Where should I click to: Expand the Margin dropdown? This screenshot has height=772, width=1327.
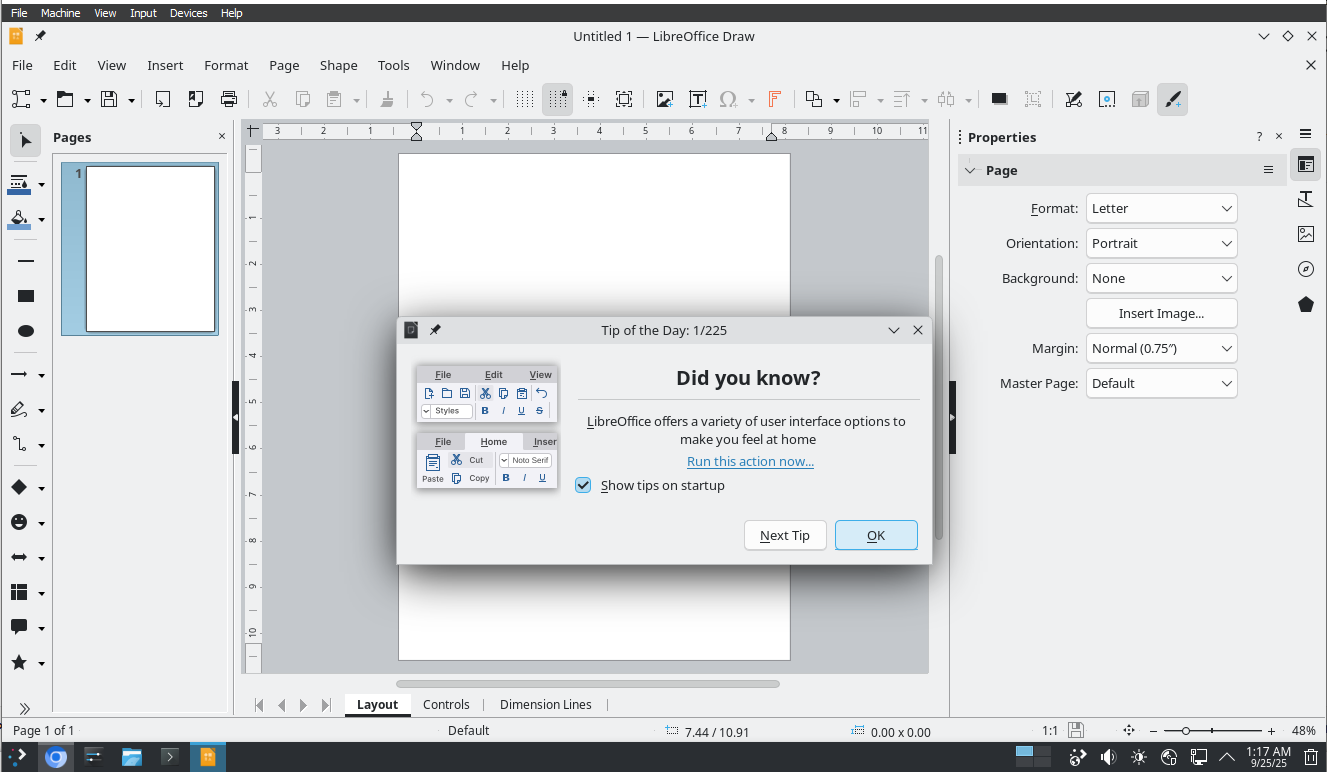coord(1161,348)
